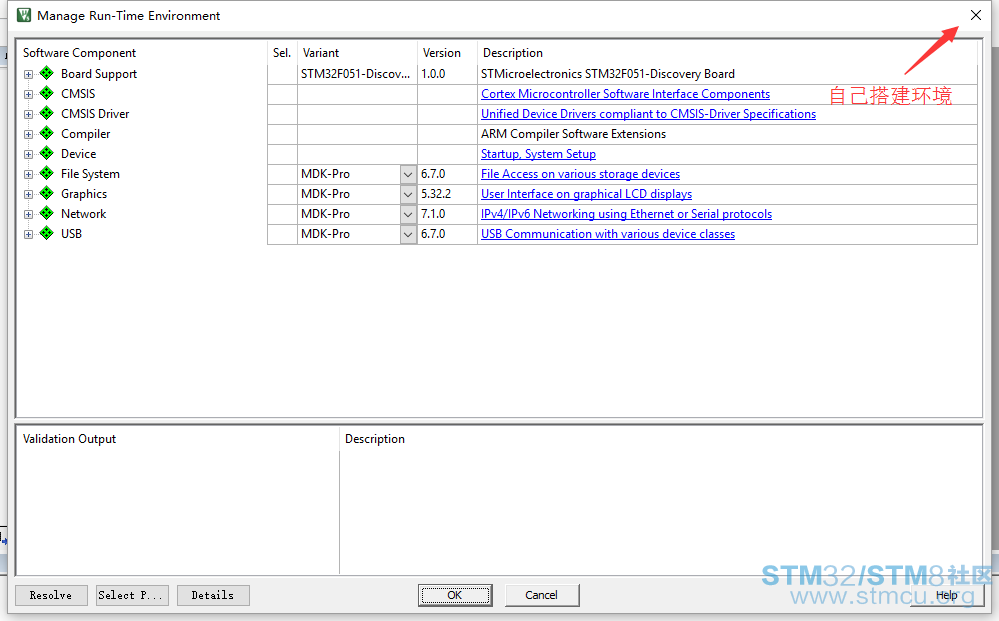Screen dimensions: 999x621
Task: Click the Graphics green diamond icon
Action: 47,194
